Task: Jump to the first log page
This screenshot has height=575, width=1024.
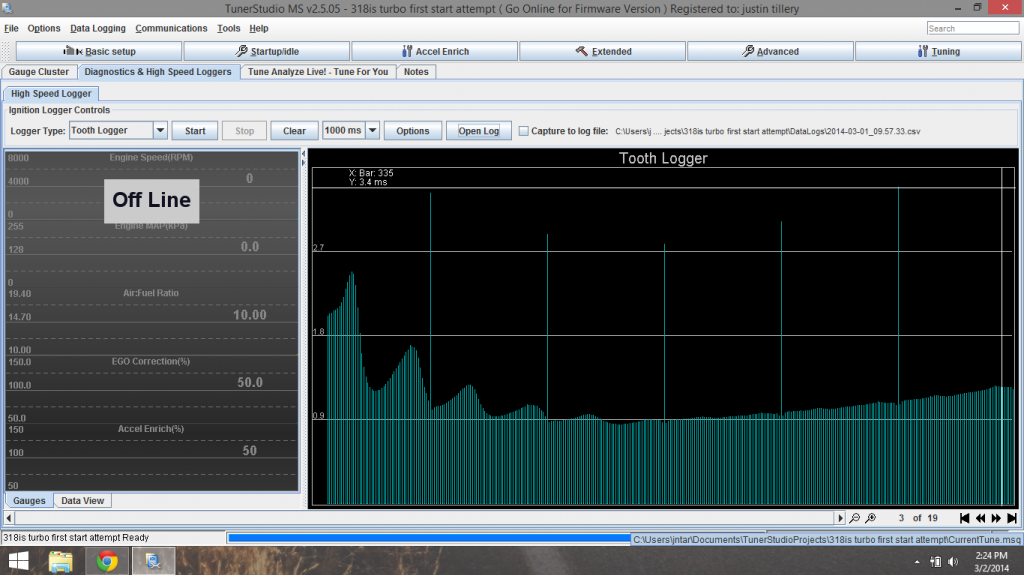Action: [x=964, y=518]
